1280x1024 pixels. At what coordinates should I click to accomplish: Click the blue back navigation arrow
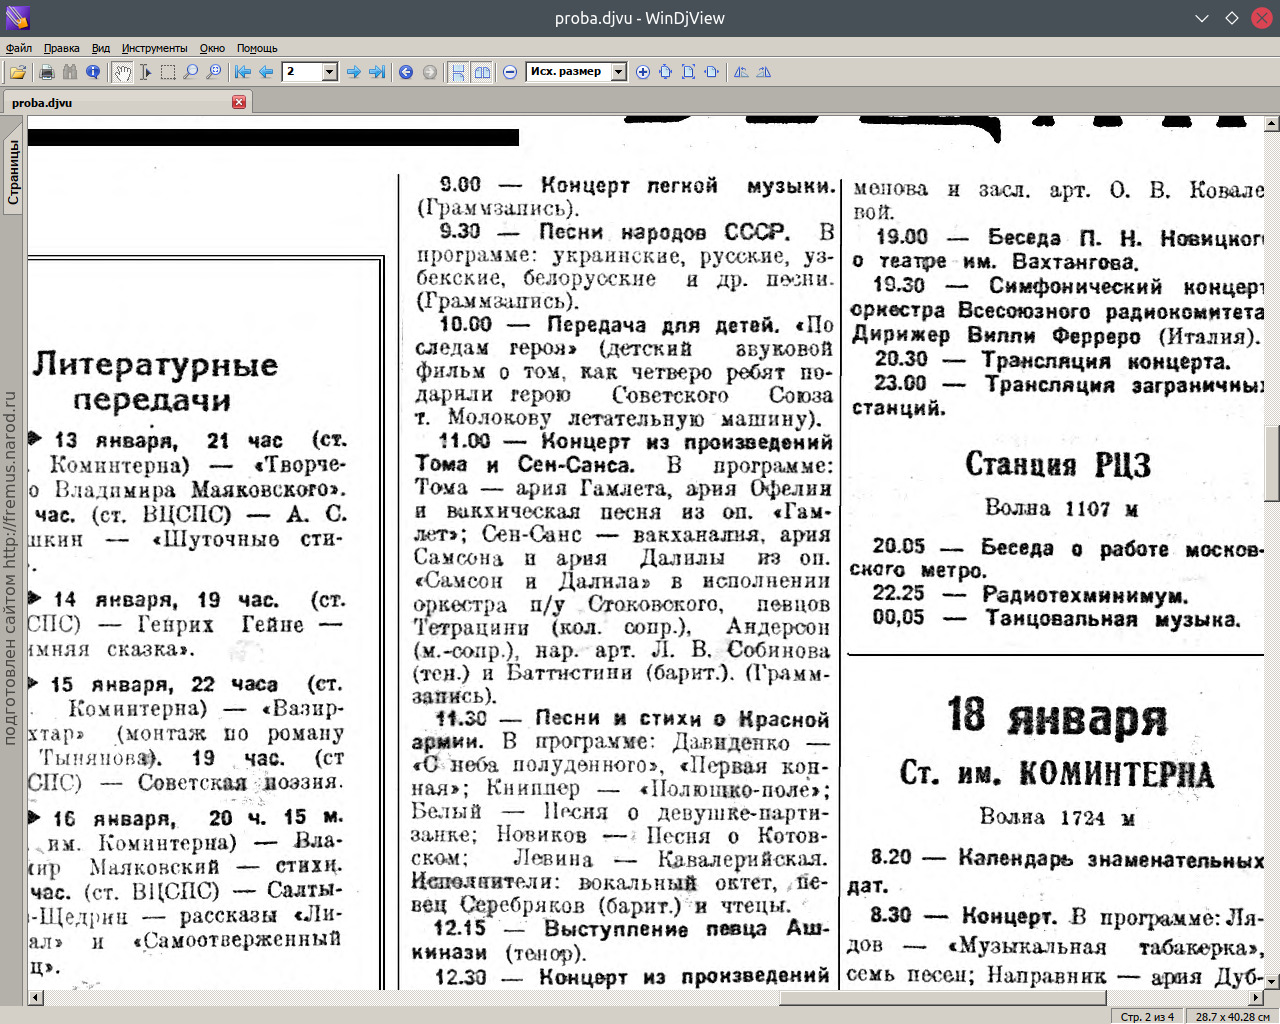pos(406,72)
